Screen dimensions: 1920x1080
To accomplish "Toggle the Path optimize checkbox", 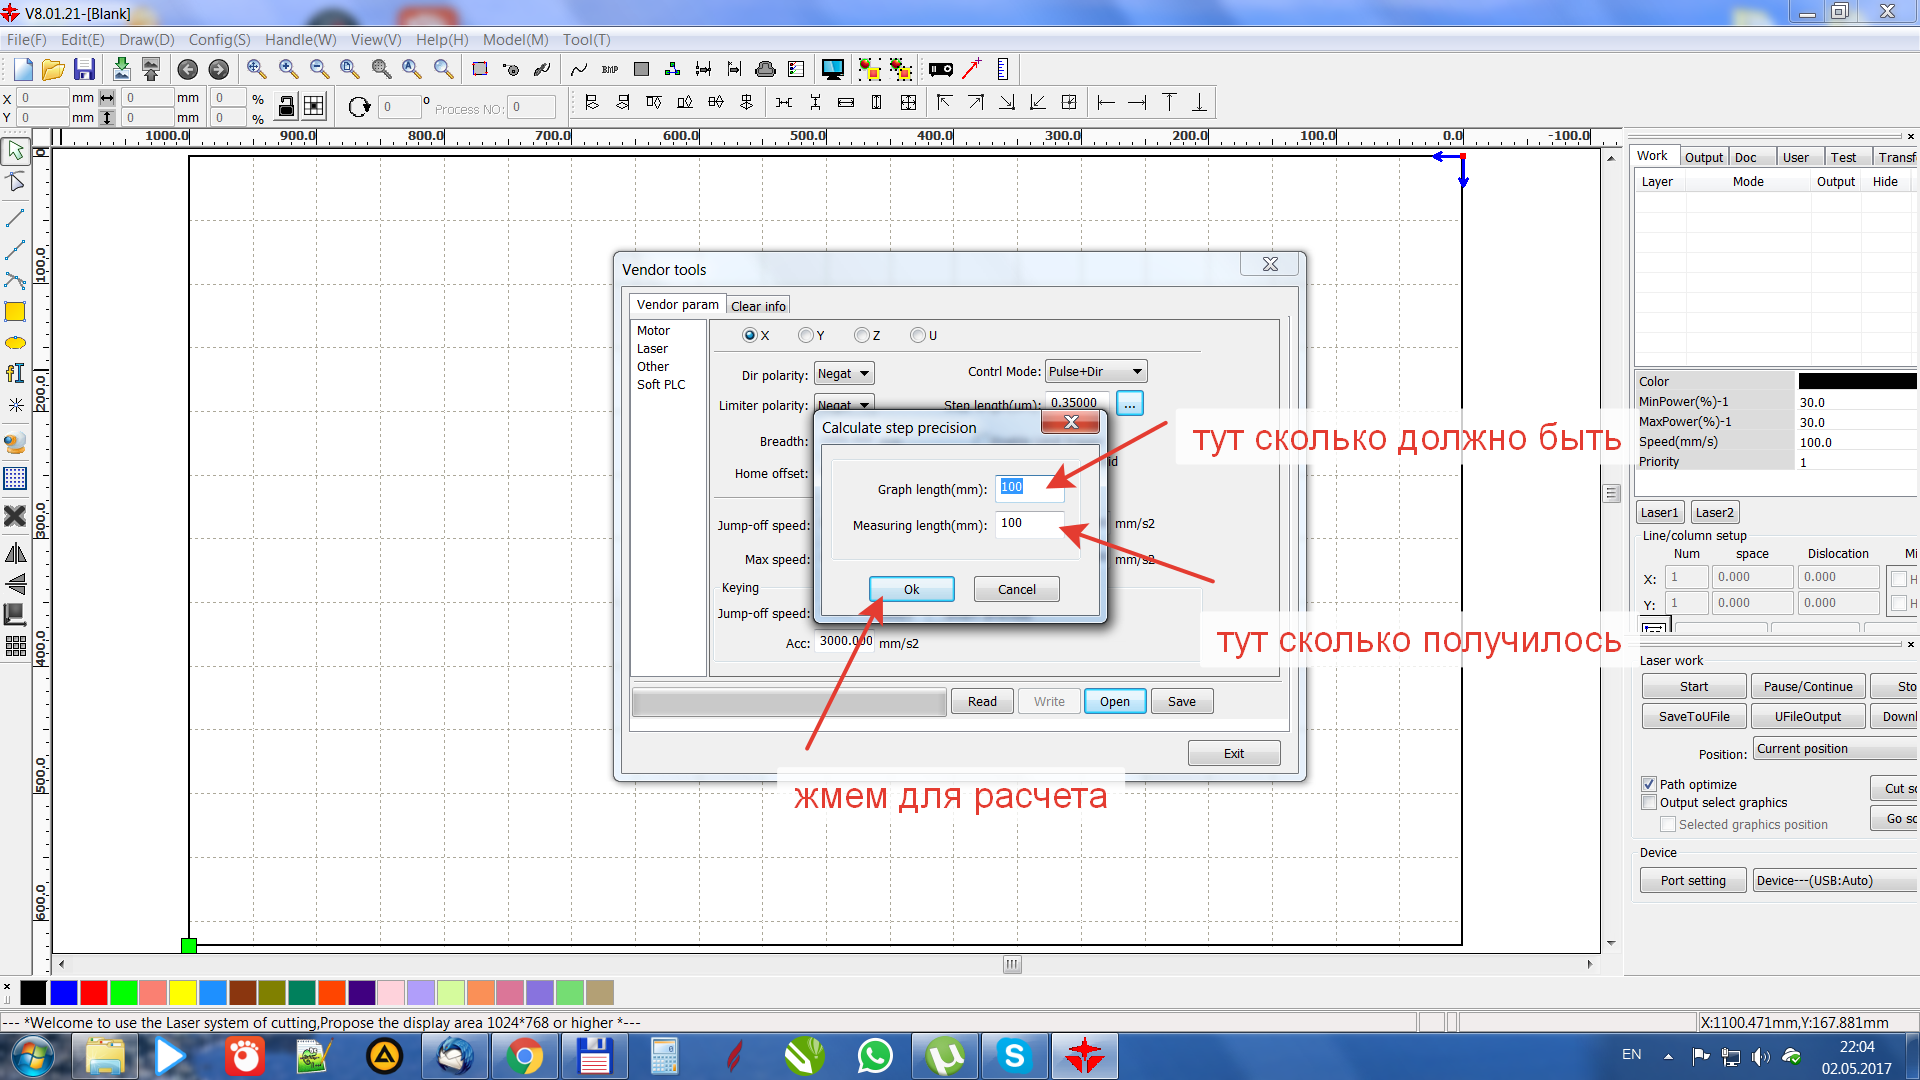I will [1649, 784].
